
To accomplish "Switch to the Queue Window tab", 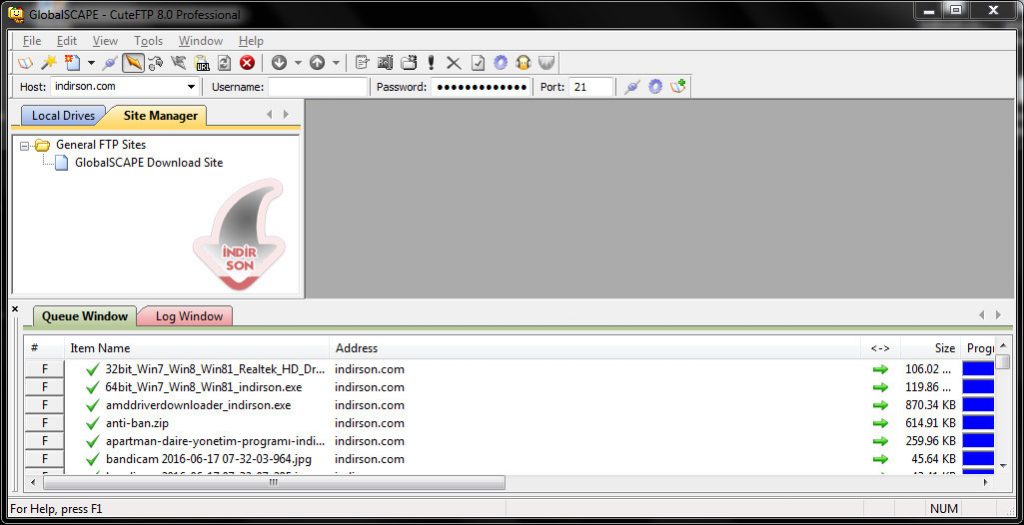I will tap(85, 316).
